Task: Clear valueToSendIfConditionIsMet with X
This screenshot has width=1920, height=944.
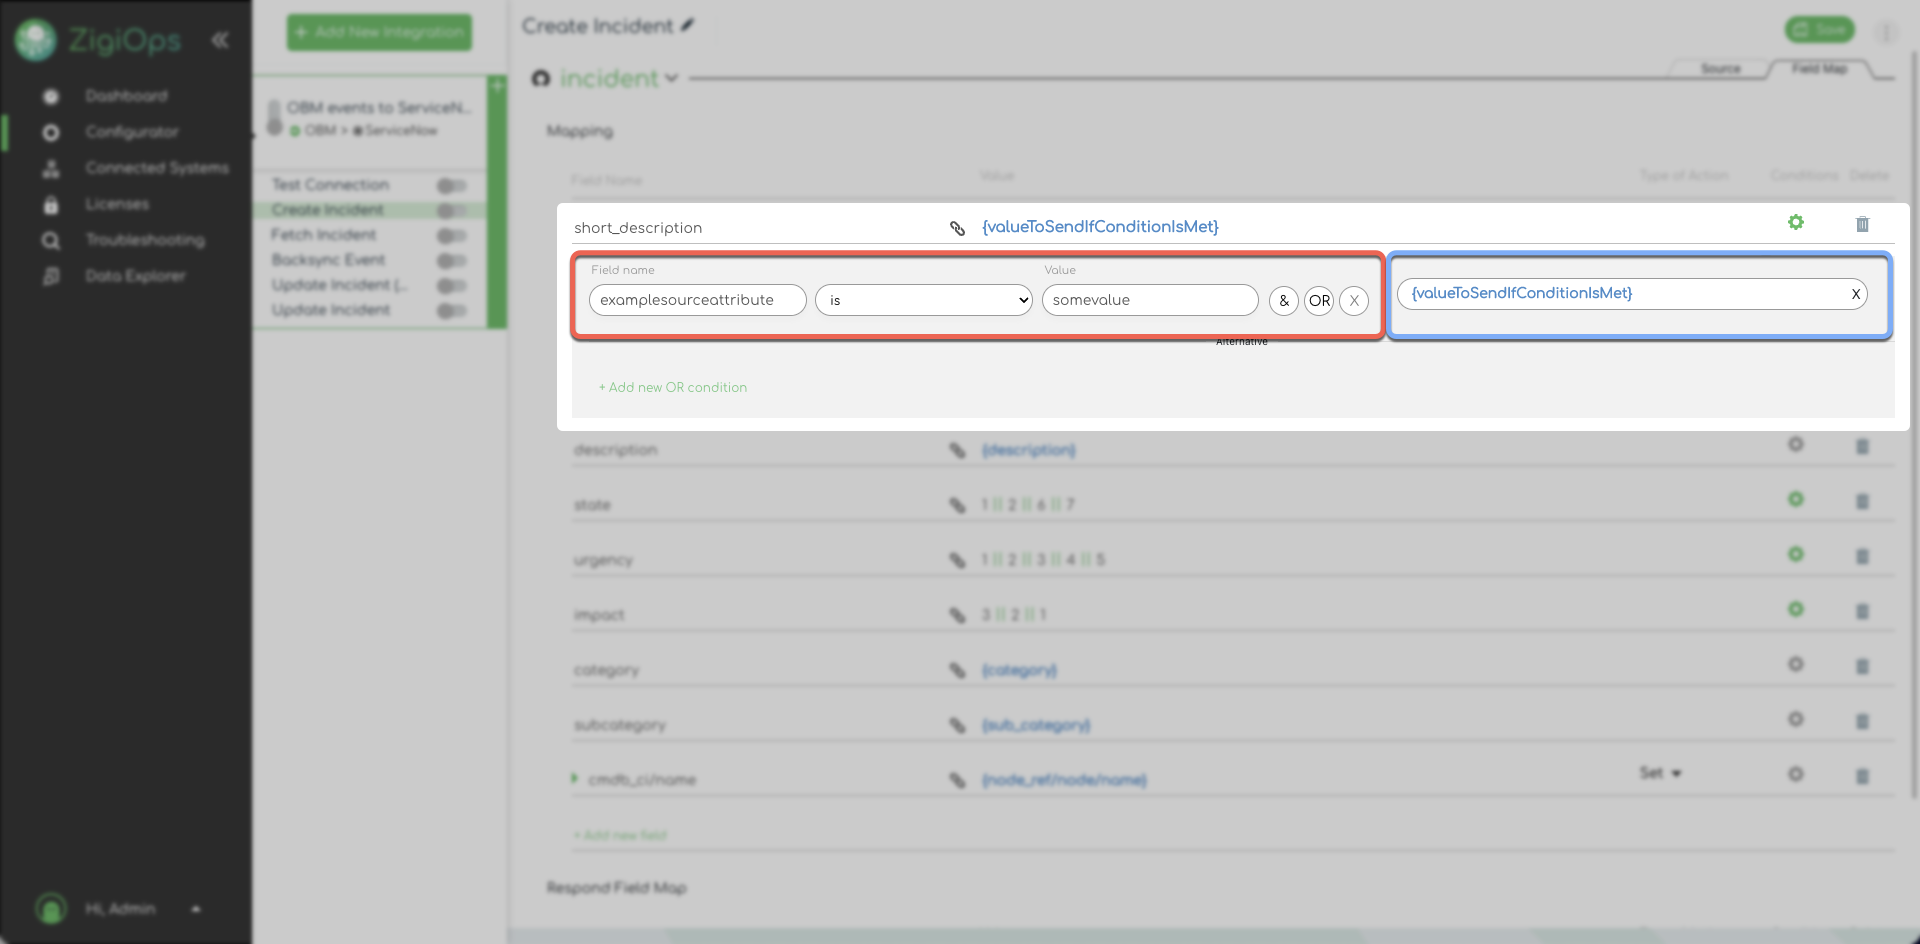Action: click(1855, 294)
